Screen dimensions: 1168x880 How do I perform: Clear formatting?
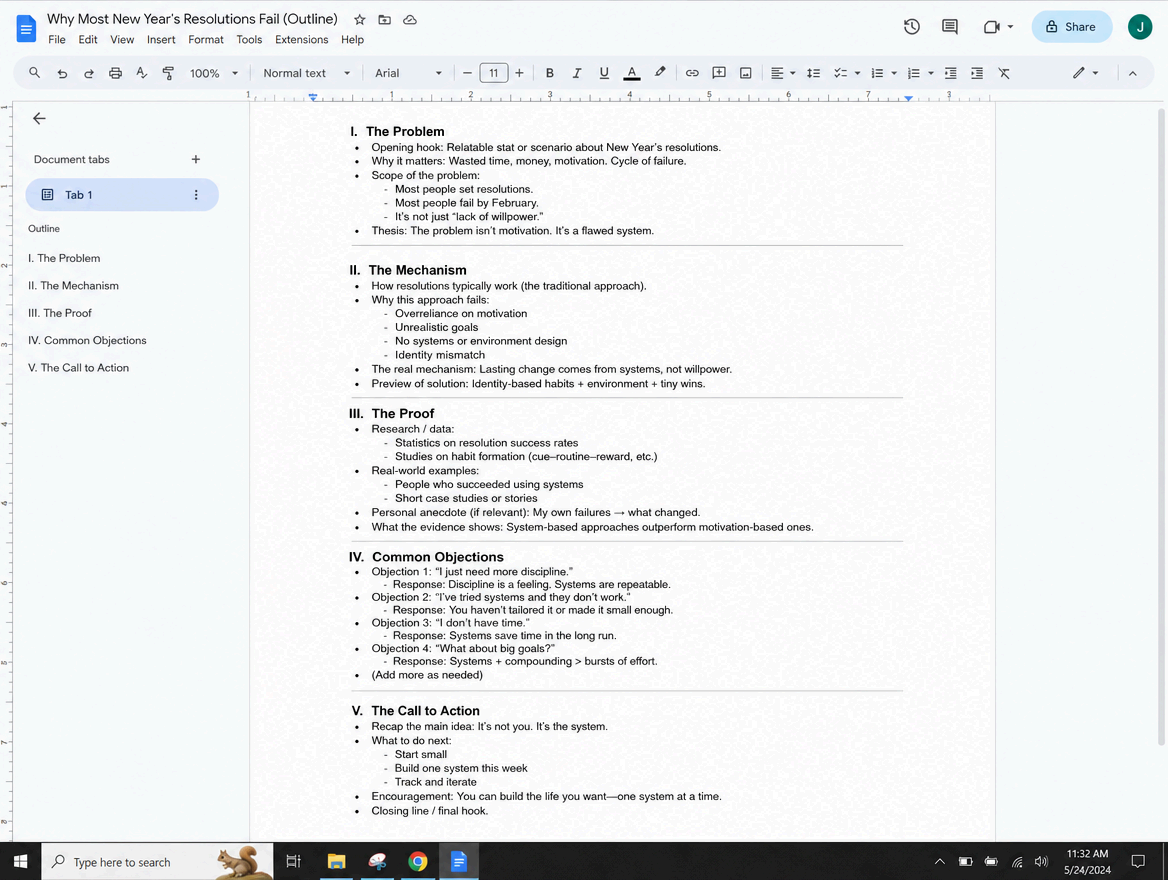(x=1004, y=73)
